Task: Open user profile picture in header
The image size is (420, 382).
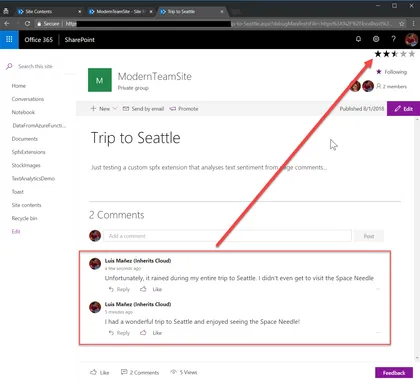Action: 411,40
